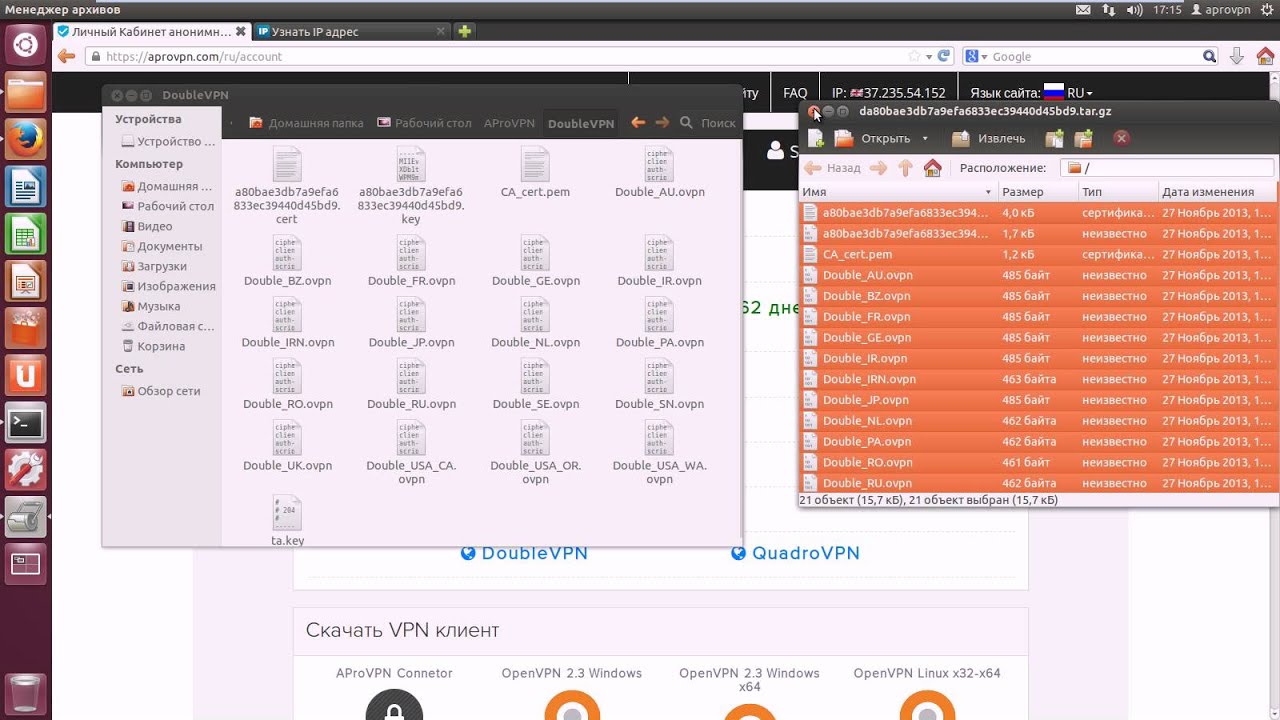
Task: Open sound volume indicator in top bar
Action: click(x=1134, y=9)
